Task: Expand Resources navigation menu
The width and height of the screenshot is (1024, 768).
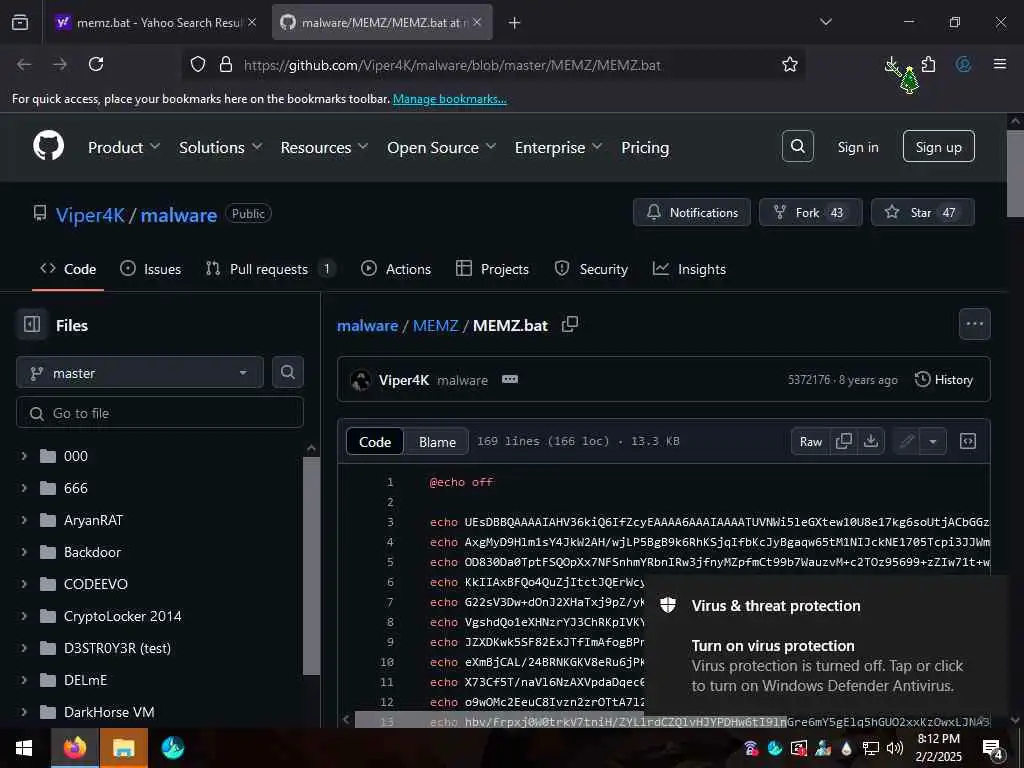Action: (x=324, y=148)
